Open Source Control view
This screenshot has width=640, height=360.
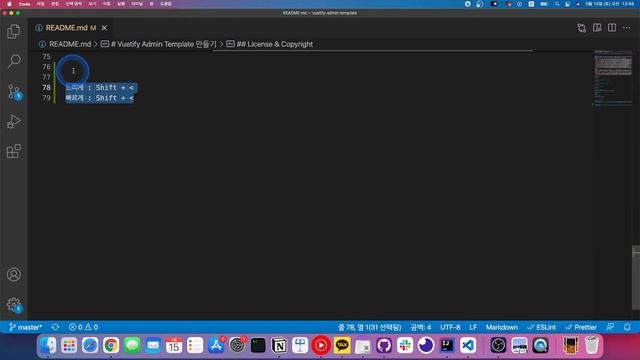(13, 91)
